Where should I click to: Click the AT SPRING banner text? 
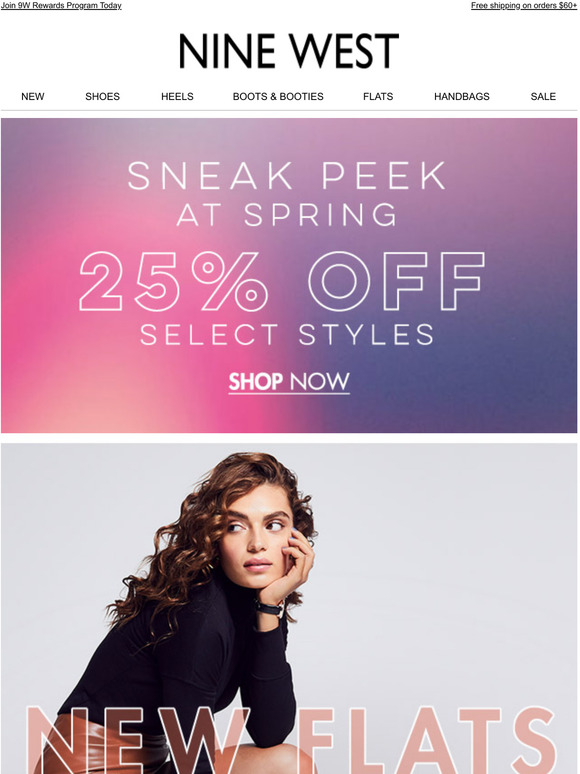(287, 215)
